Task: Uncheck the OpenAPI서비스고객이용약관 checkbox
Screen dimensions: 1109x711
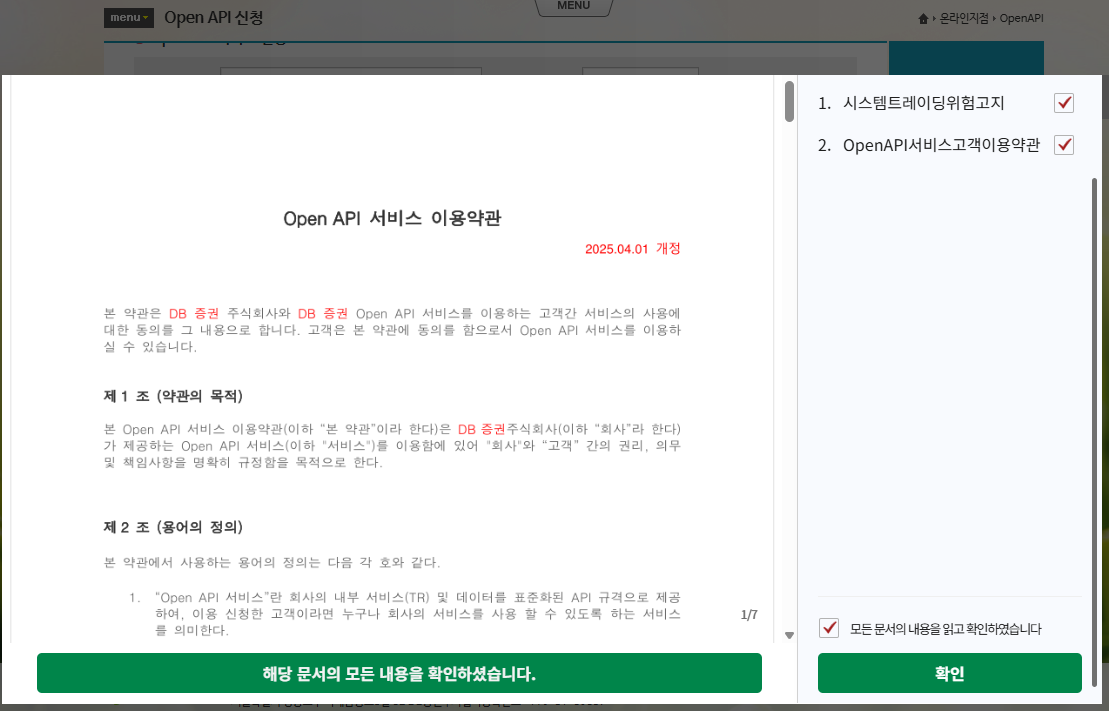Action: pyautogui.click(x=1064, y=145)
